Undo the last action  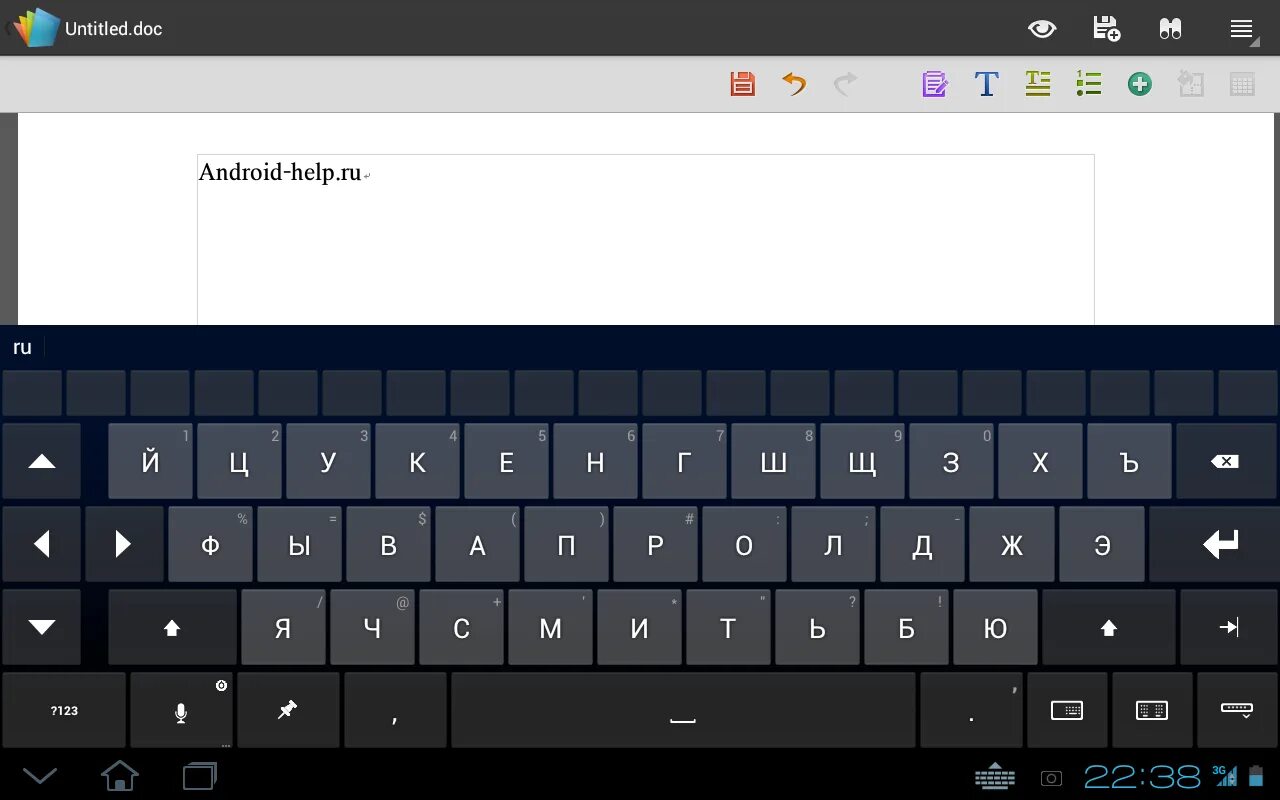[x=794, y=84]
